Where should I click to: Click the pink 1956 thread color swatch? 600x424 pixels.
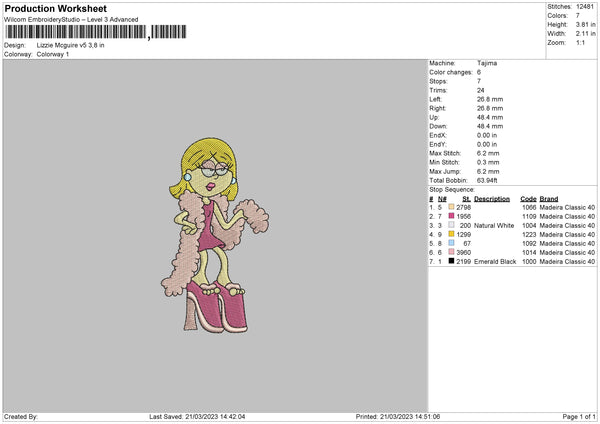[451, 216]
